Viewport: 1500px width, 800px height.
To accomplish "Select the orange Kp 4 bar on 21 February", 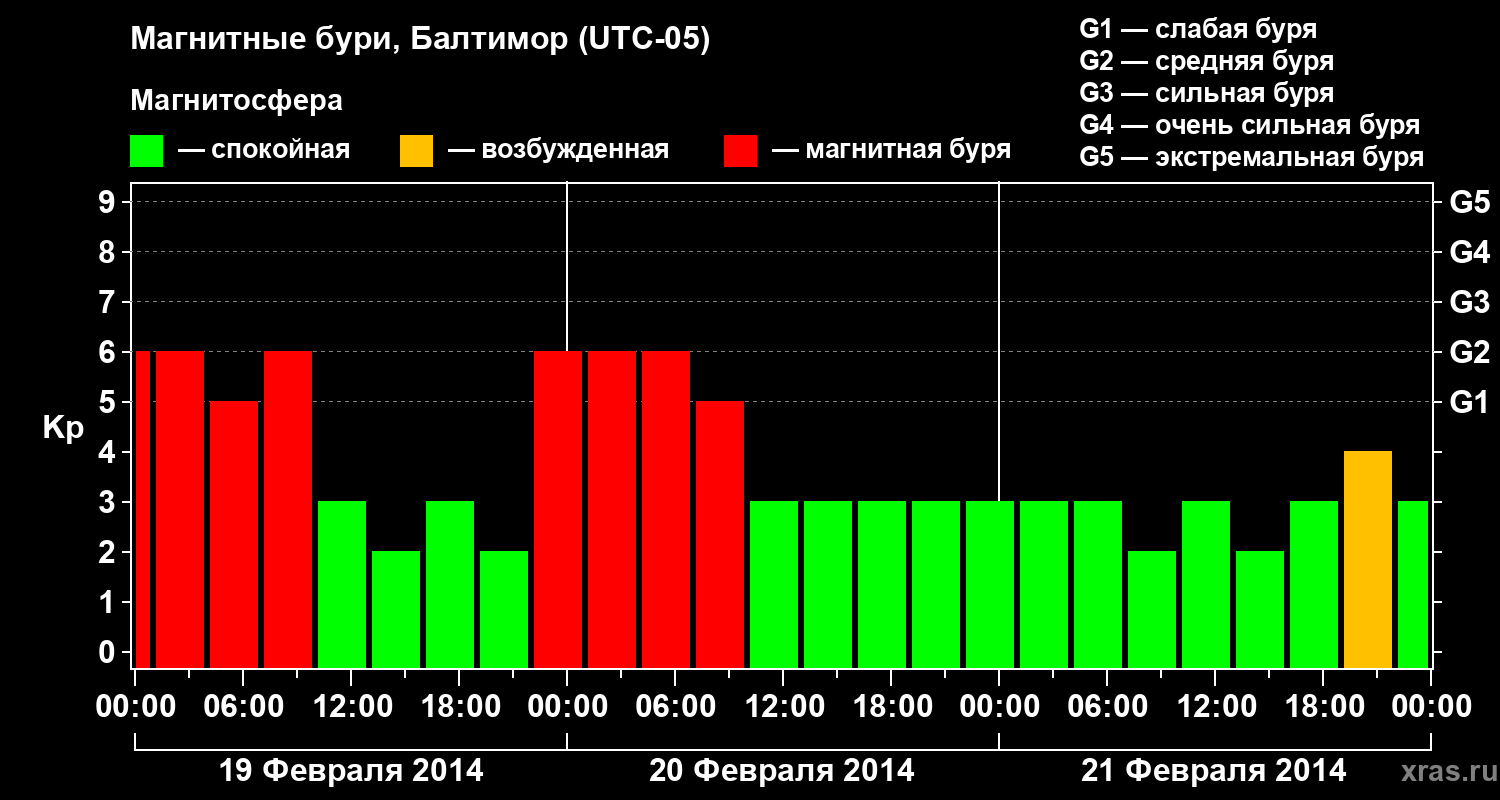I will pyautogui.click(x=1368, y=559).
